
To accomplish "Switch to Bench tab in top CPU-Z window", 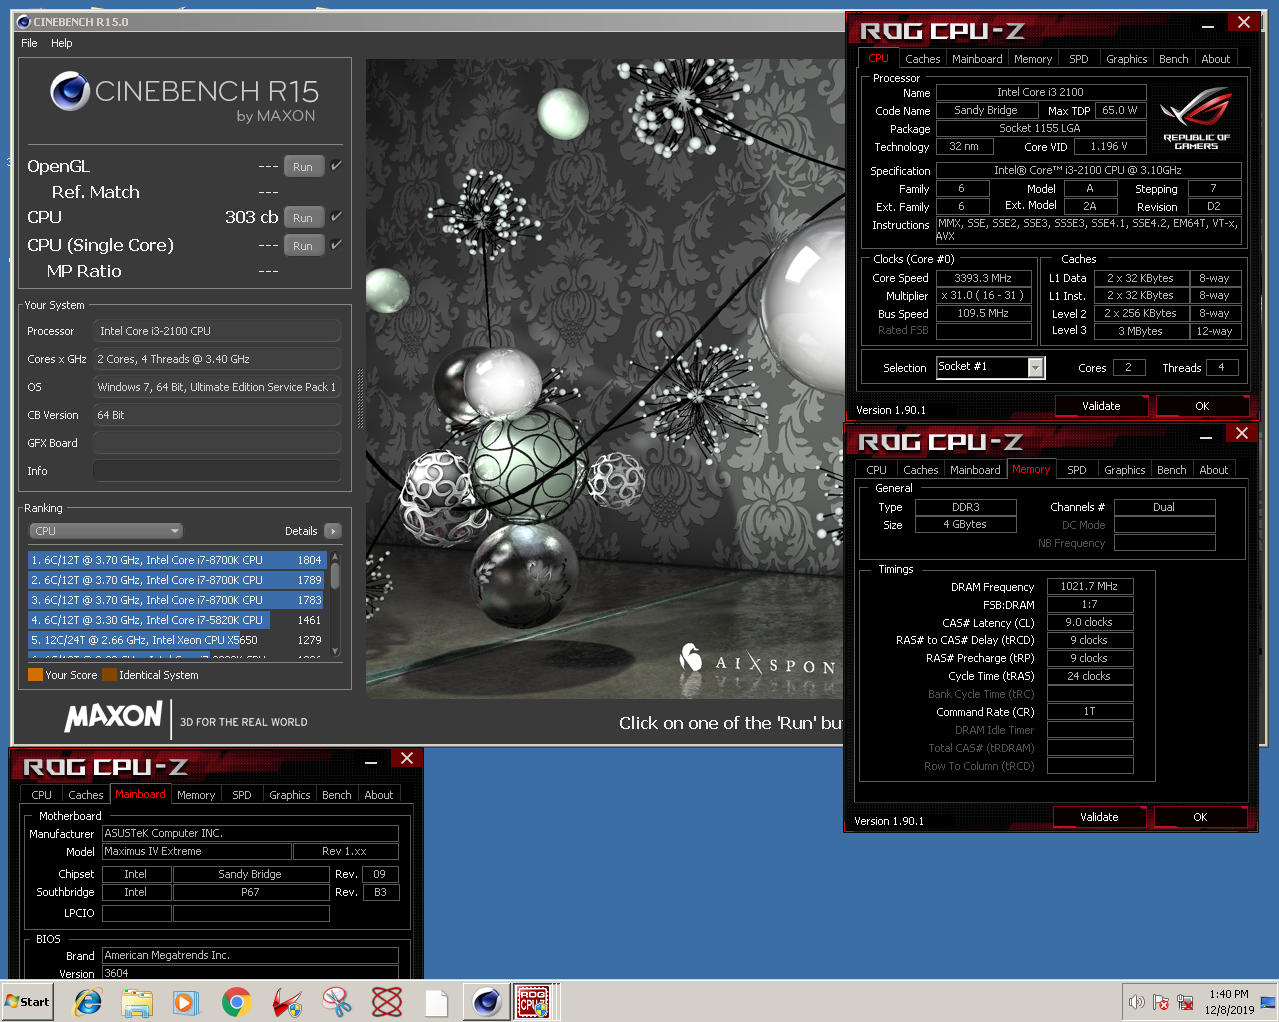I will 1174,59.
